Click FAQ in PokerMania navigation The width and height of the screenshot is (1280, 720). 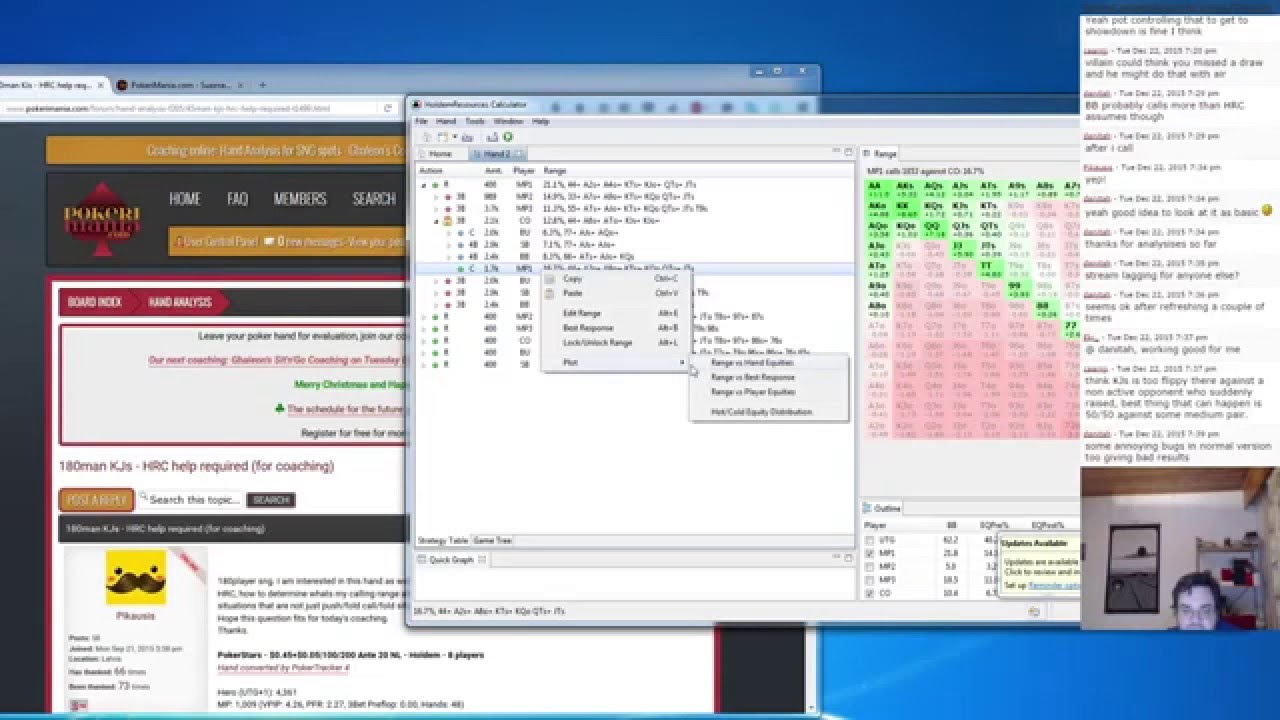237,199
